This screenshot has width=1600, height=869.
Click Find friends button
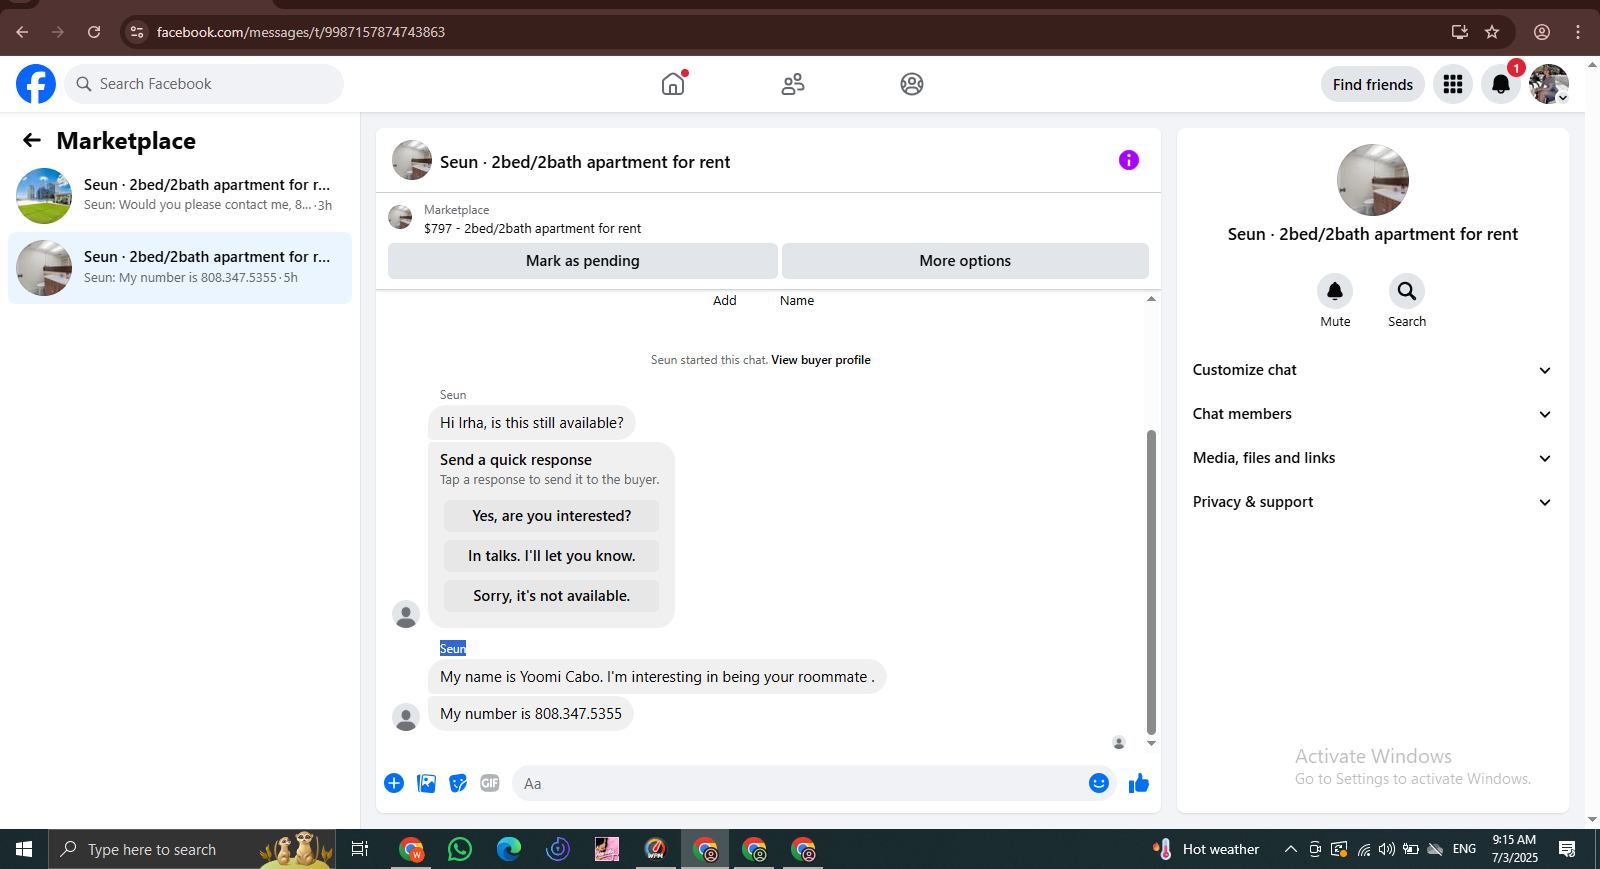pyautogui.click(x=1373, y=85)
